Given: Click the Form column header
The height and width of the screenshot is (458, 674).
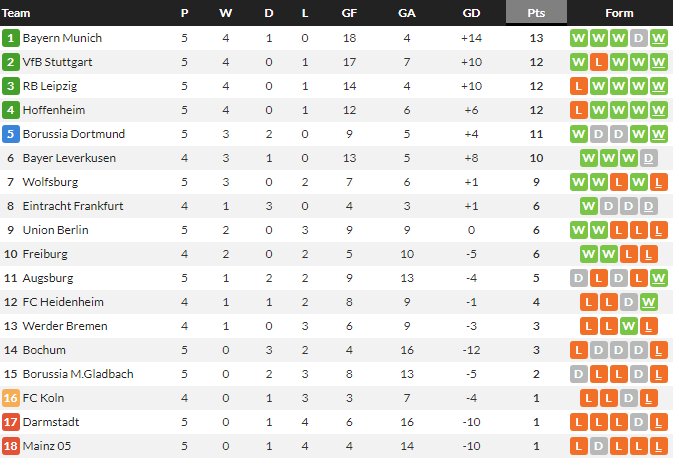Looking at the screenshot, I should pyautogui.click(x=619, y=13).
